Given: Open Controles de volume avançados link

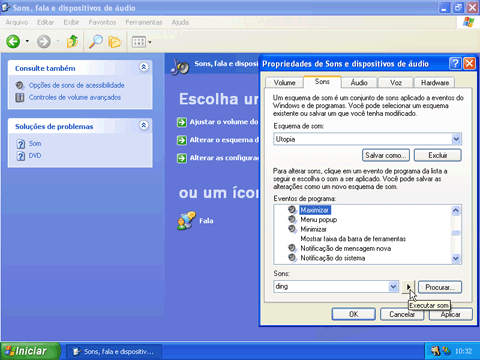Looking at the screenshot, I should point(75,97).
